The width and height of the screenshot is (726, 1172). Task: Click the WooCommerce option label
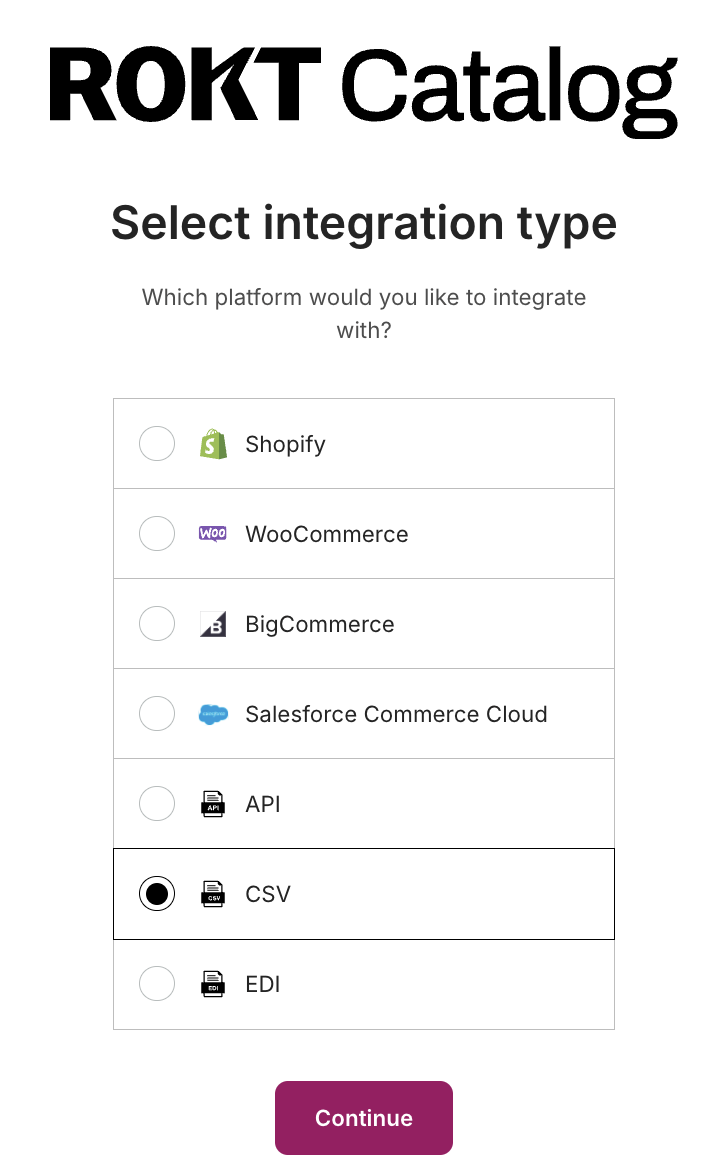pyautogui.click(x=327, y=534)
